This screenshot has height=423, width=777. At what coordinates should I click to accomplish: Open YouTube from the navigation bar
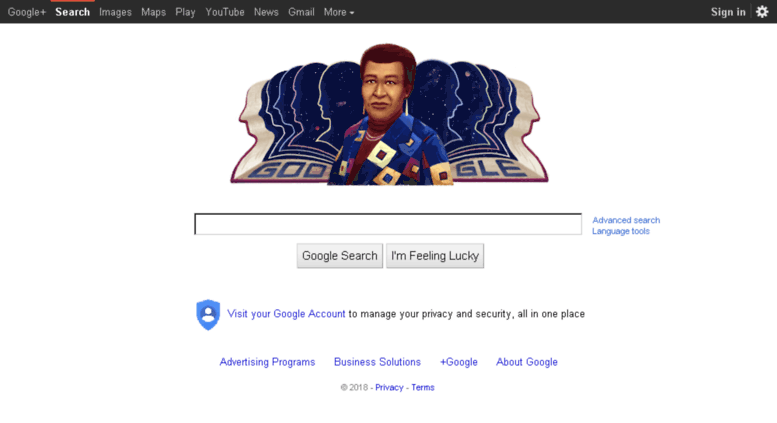point(225,12)
